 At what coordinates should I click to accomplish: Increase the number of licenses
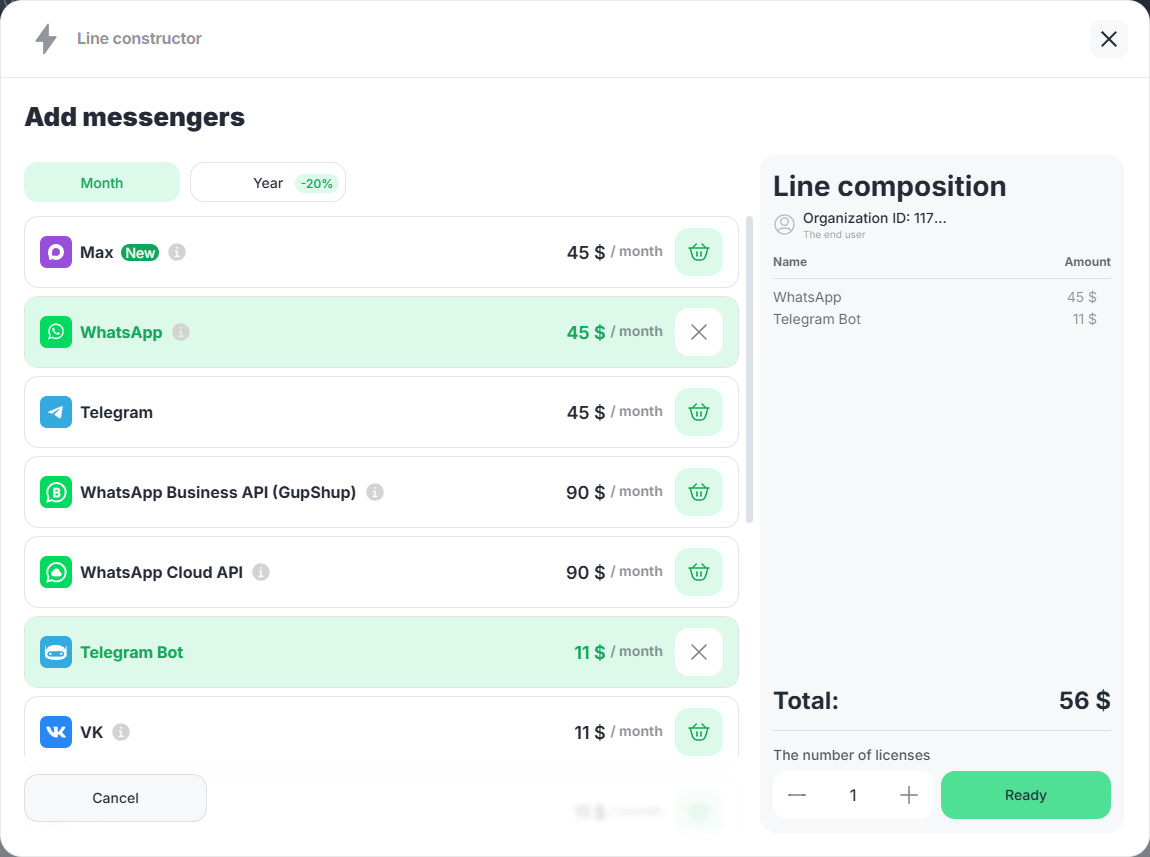pos(909,795)
